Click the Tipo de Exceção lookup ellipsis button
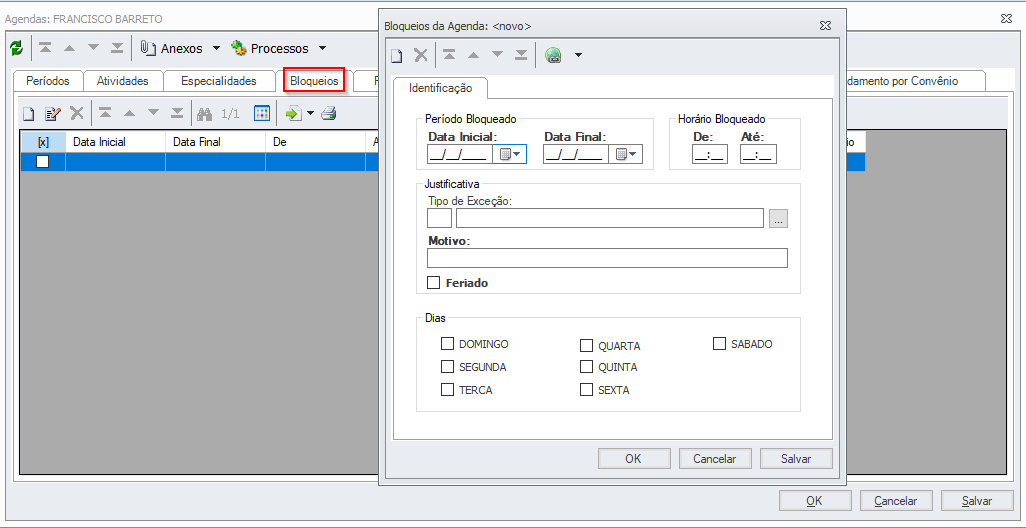This screenshot has width=1026, height=528. tap(778, 219)
